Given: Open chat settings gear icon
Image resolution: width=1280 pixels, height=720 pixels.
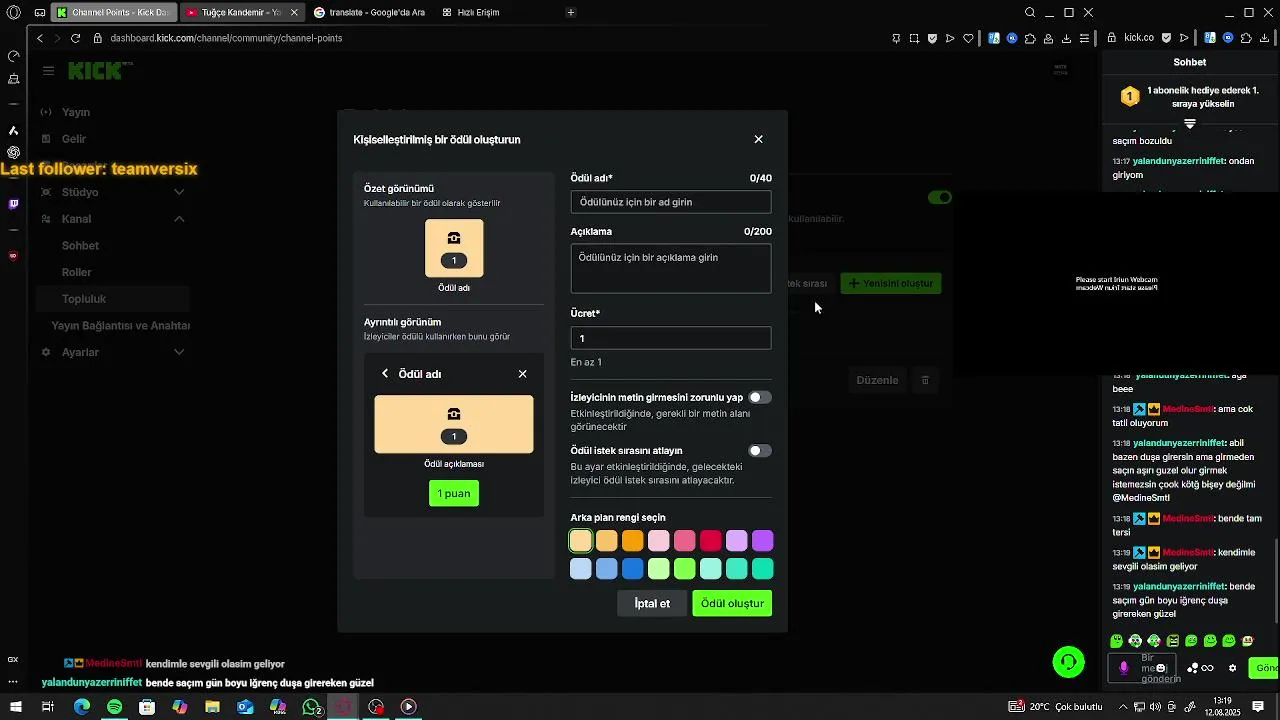Looking at the screenshot, I should 1233,668.
